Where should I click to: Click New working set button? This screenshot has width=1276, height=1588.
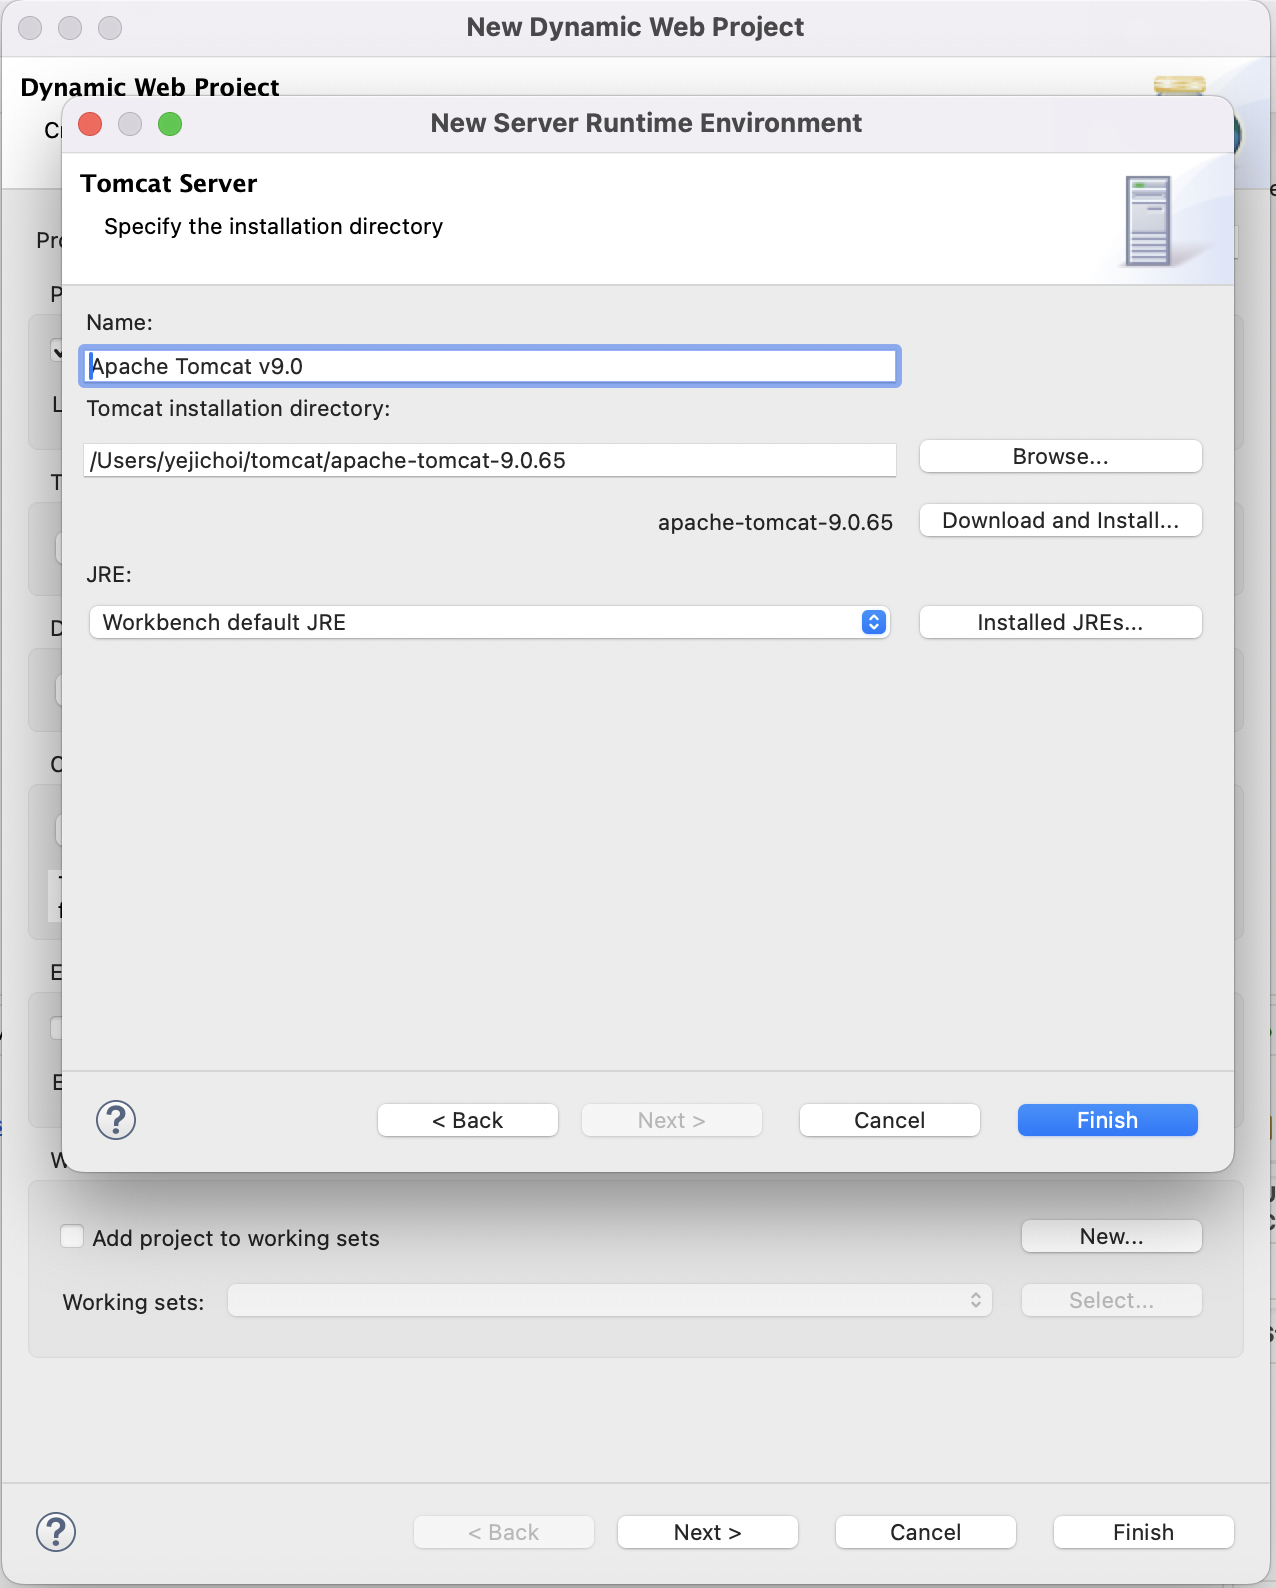(1112, 1236)
